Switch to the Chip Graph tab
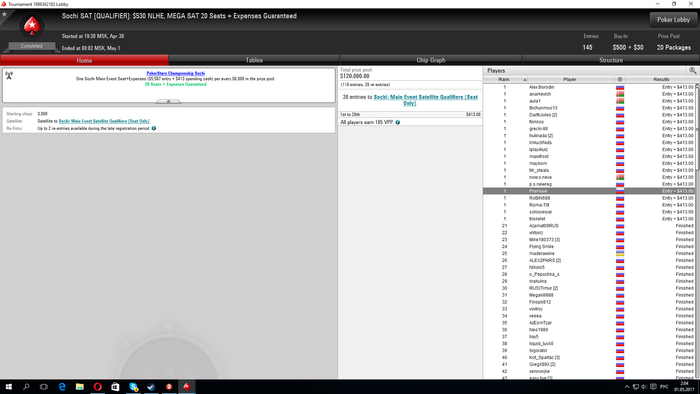The image size is (700, 394). tap(431, 60)
